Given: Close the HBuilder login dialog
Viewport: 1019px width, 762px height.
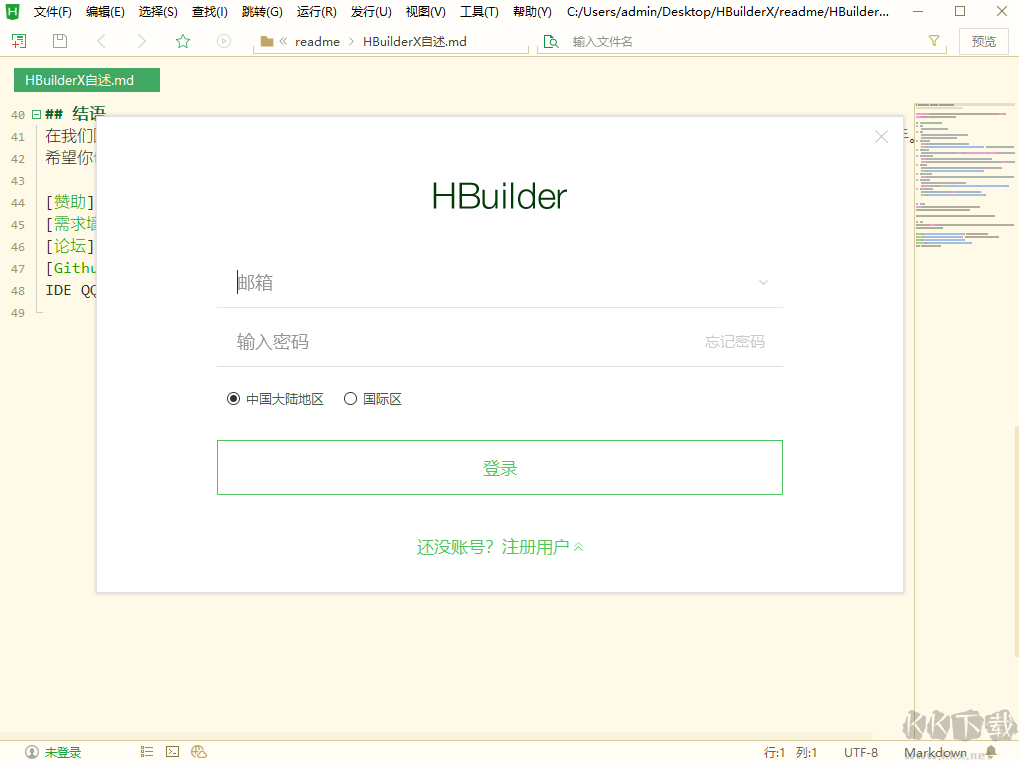Looking at the screenshot, I should pos(881,136).
